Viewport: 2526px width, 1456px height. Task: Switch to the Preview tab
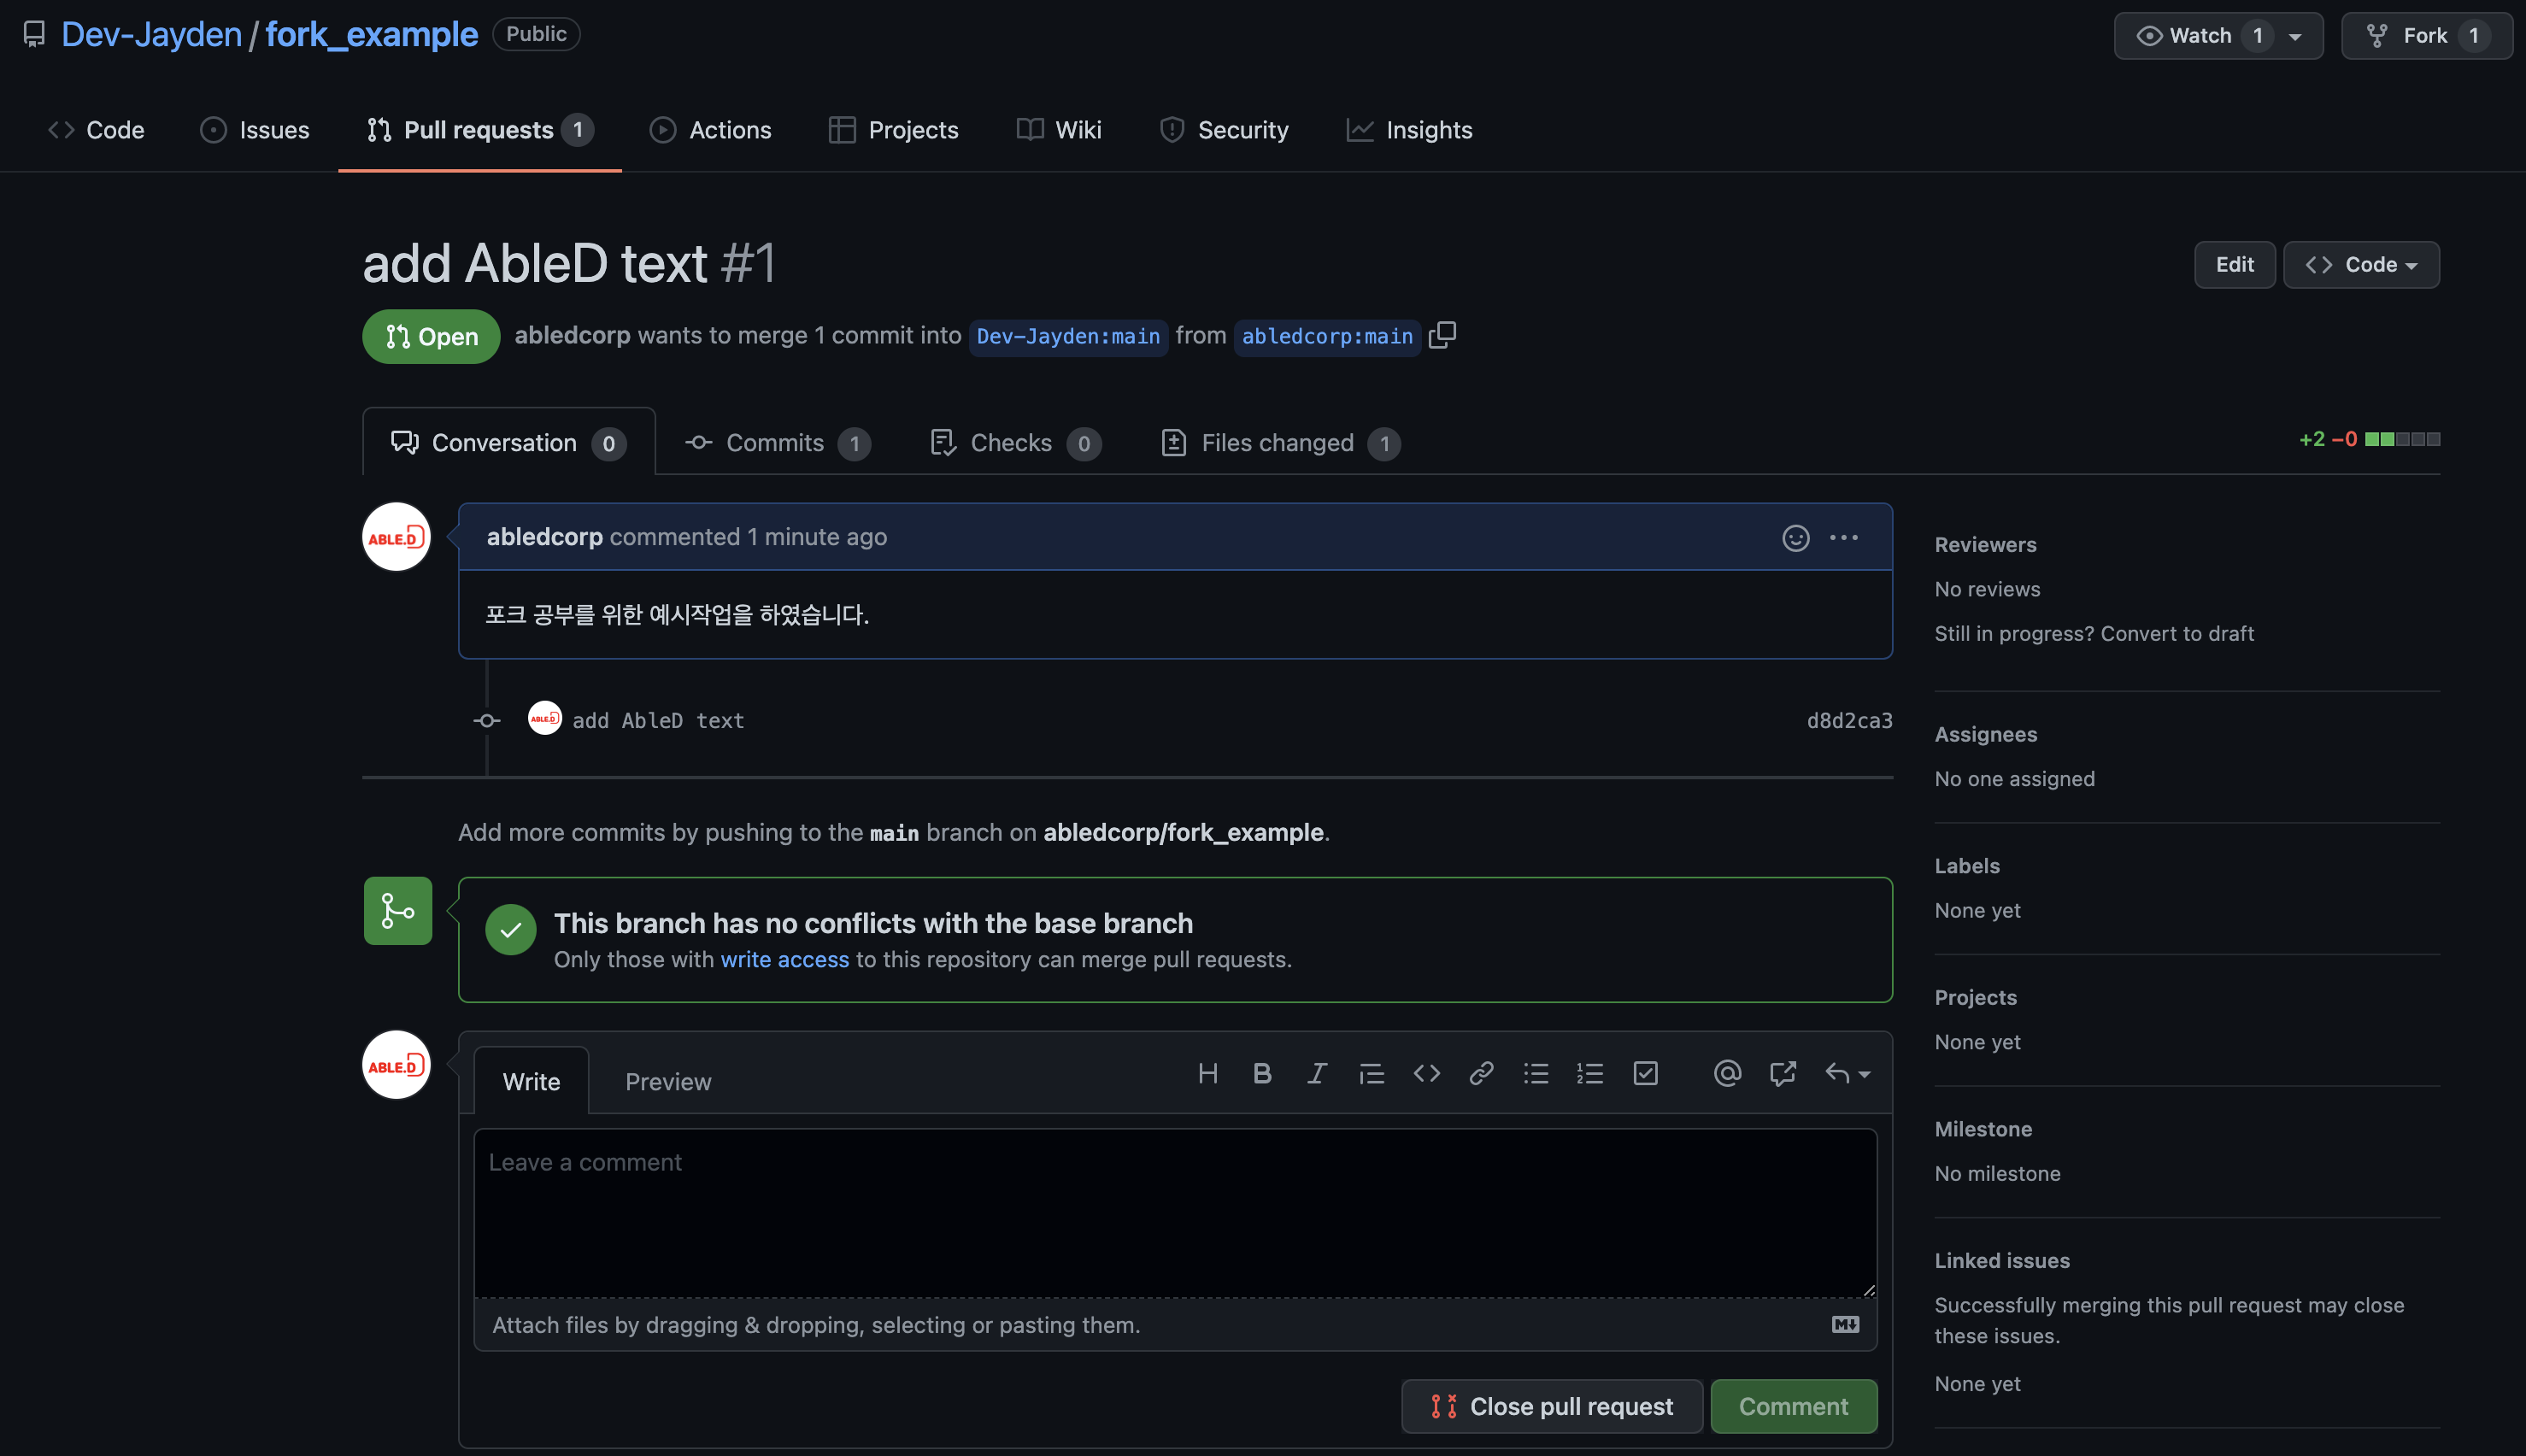point(667,1082)
